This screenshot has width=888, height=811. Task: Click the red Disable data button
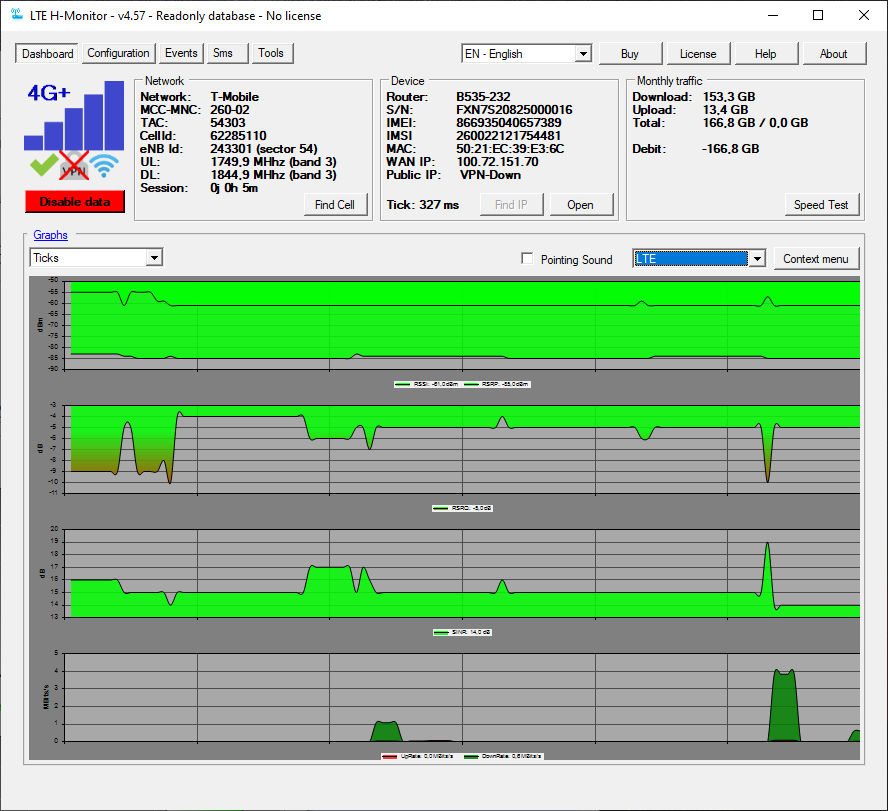click(x=75, y=202)
